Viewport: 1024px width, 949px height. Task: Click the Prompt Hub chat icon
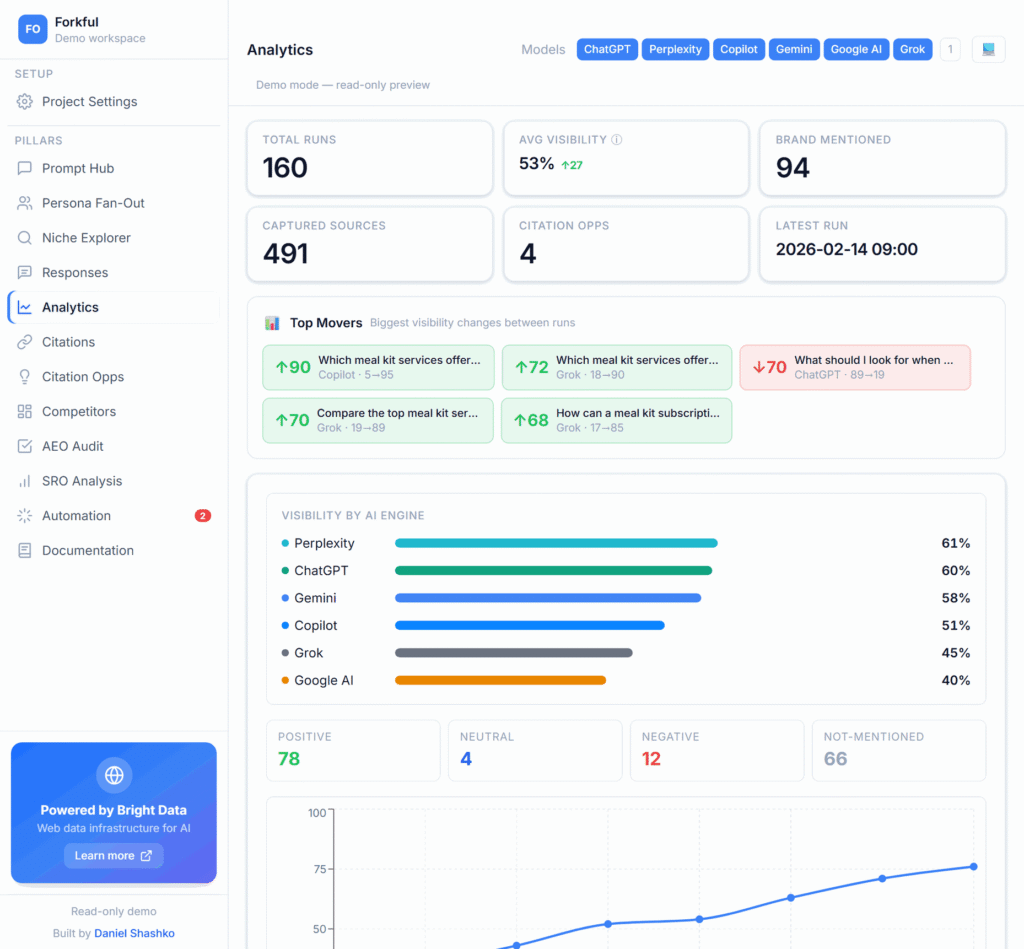[25, 169]
